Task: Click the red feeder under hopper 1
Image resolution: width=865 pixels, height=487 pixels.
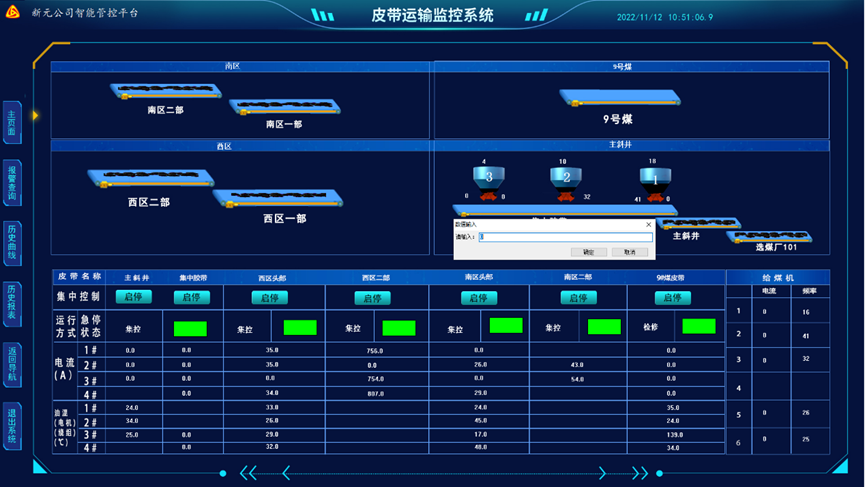Action: pos(655,196)
